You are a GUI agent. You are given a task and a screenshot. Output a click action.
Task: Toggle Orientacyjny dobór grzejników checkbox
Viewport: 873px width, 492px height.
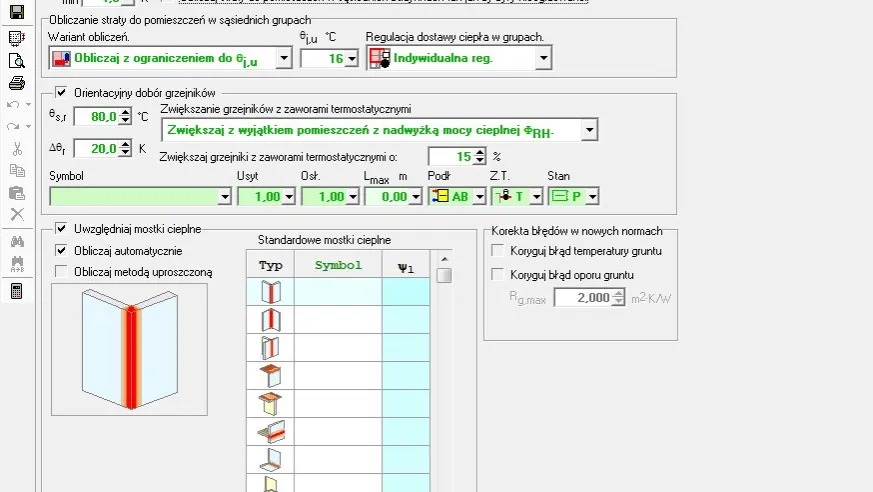(x=61, y=93)
